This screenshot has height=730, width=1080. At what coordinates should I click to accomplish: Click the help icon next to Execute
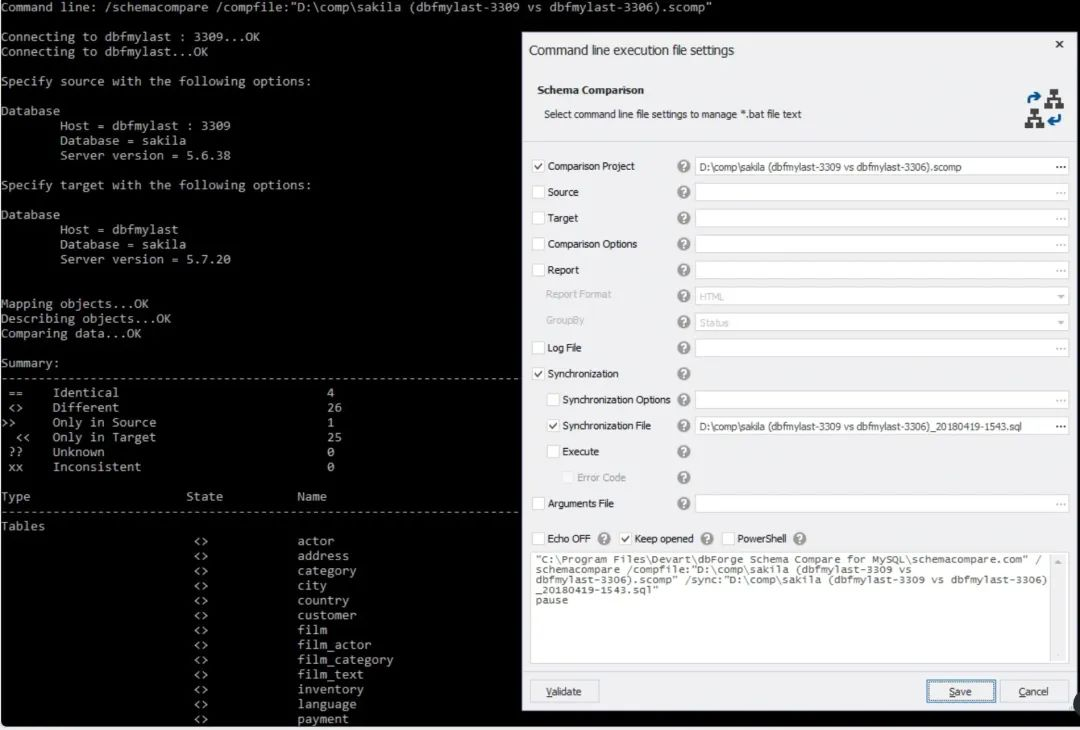point(683,451)
